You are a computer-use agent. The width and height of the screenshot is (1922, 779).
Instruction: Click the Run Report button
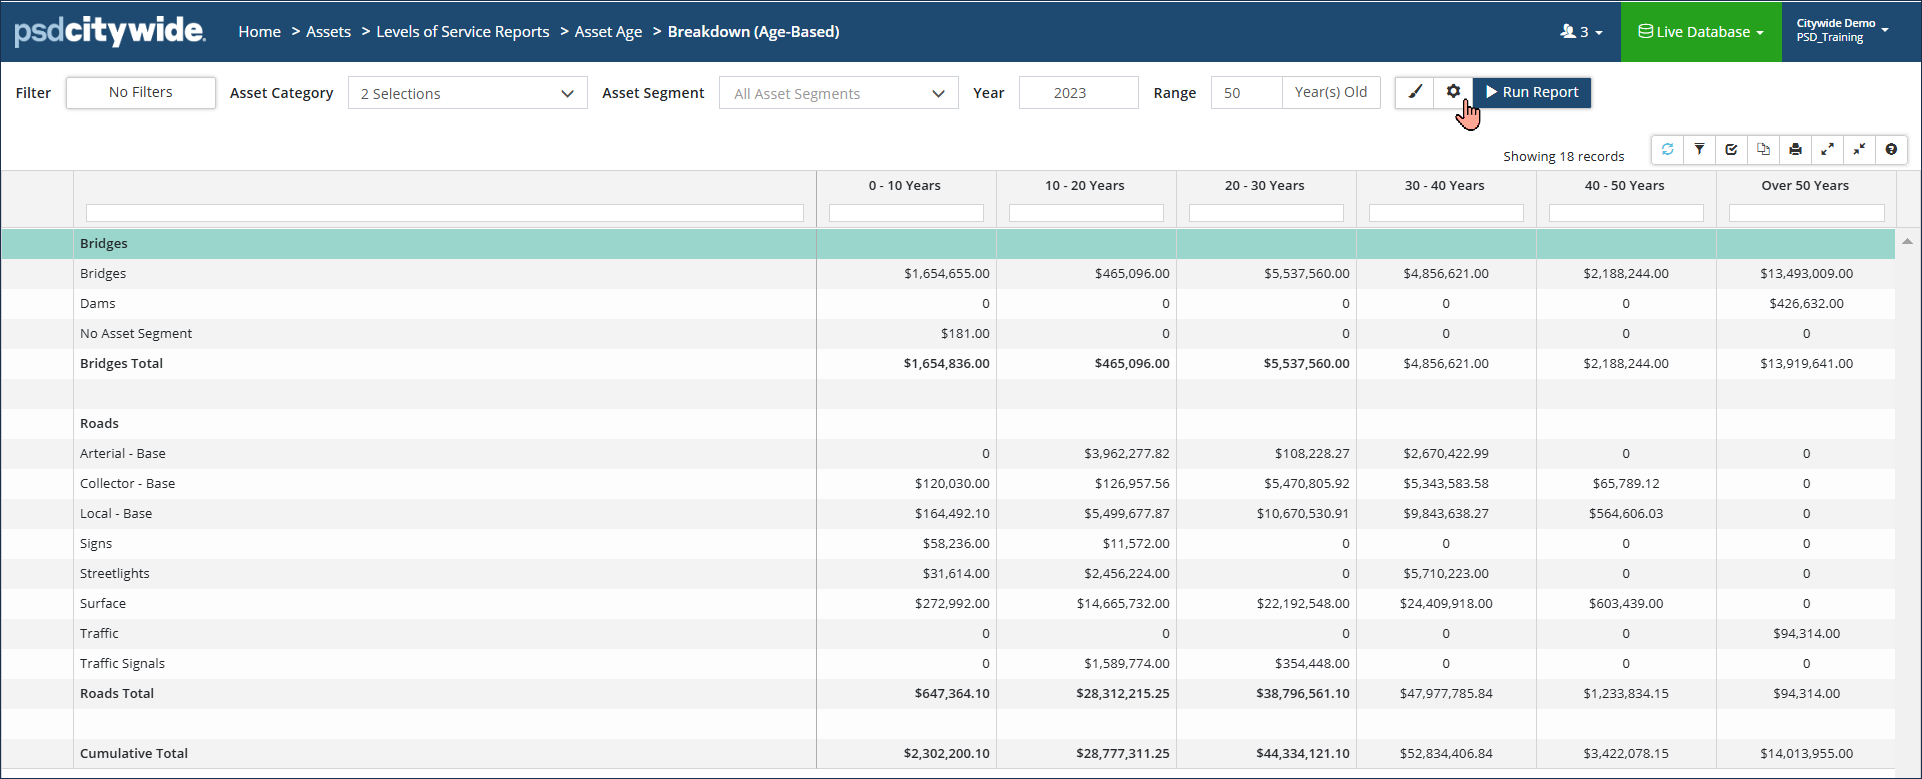click(x=1532, y=92)
